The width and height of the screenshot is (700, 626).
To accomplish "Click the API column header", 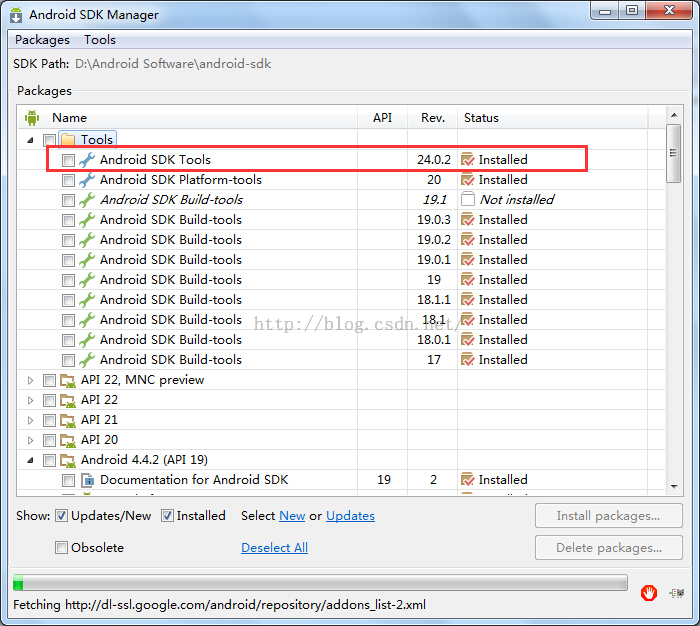I will pos(383,118).
